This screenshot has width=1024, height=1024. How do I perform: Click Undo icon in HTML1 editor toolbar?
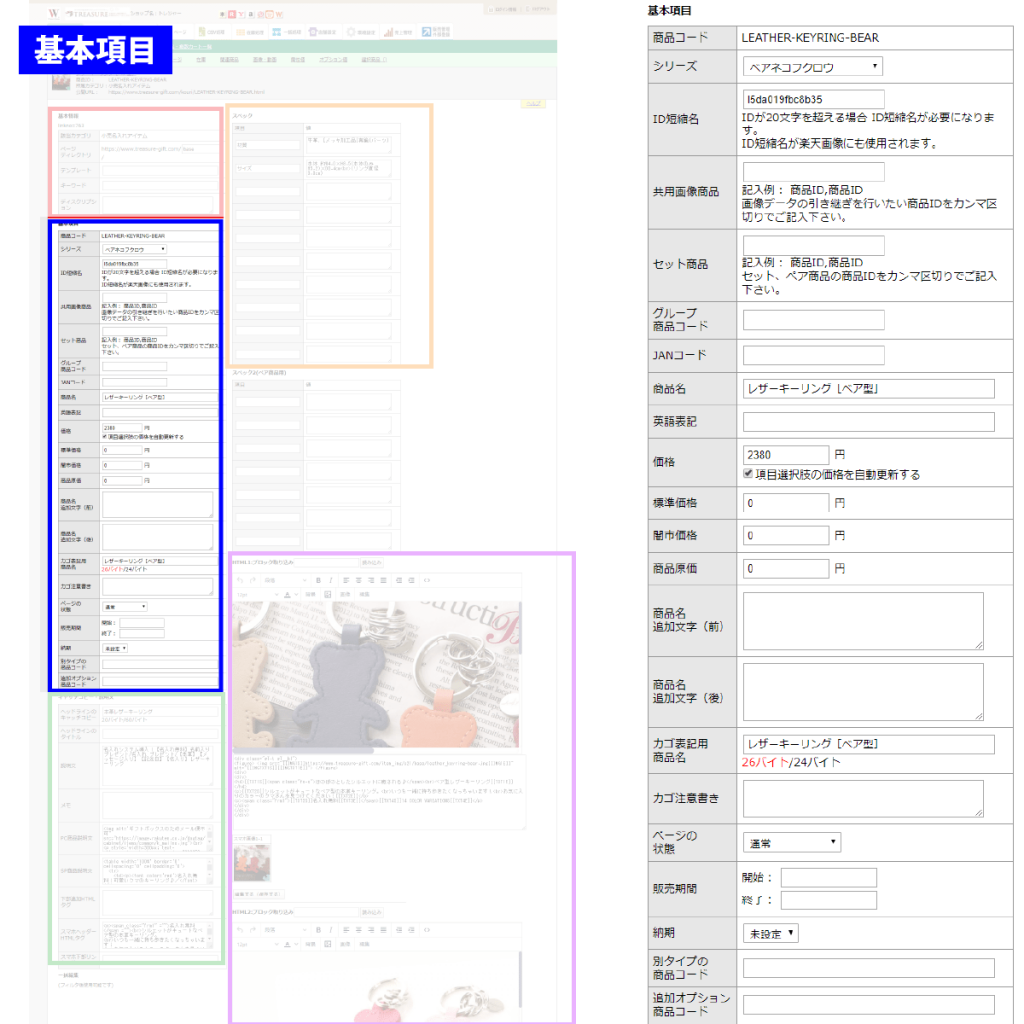[x=238, y=580]
